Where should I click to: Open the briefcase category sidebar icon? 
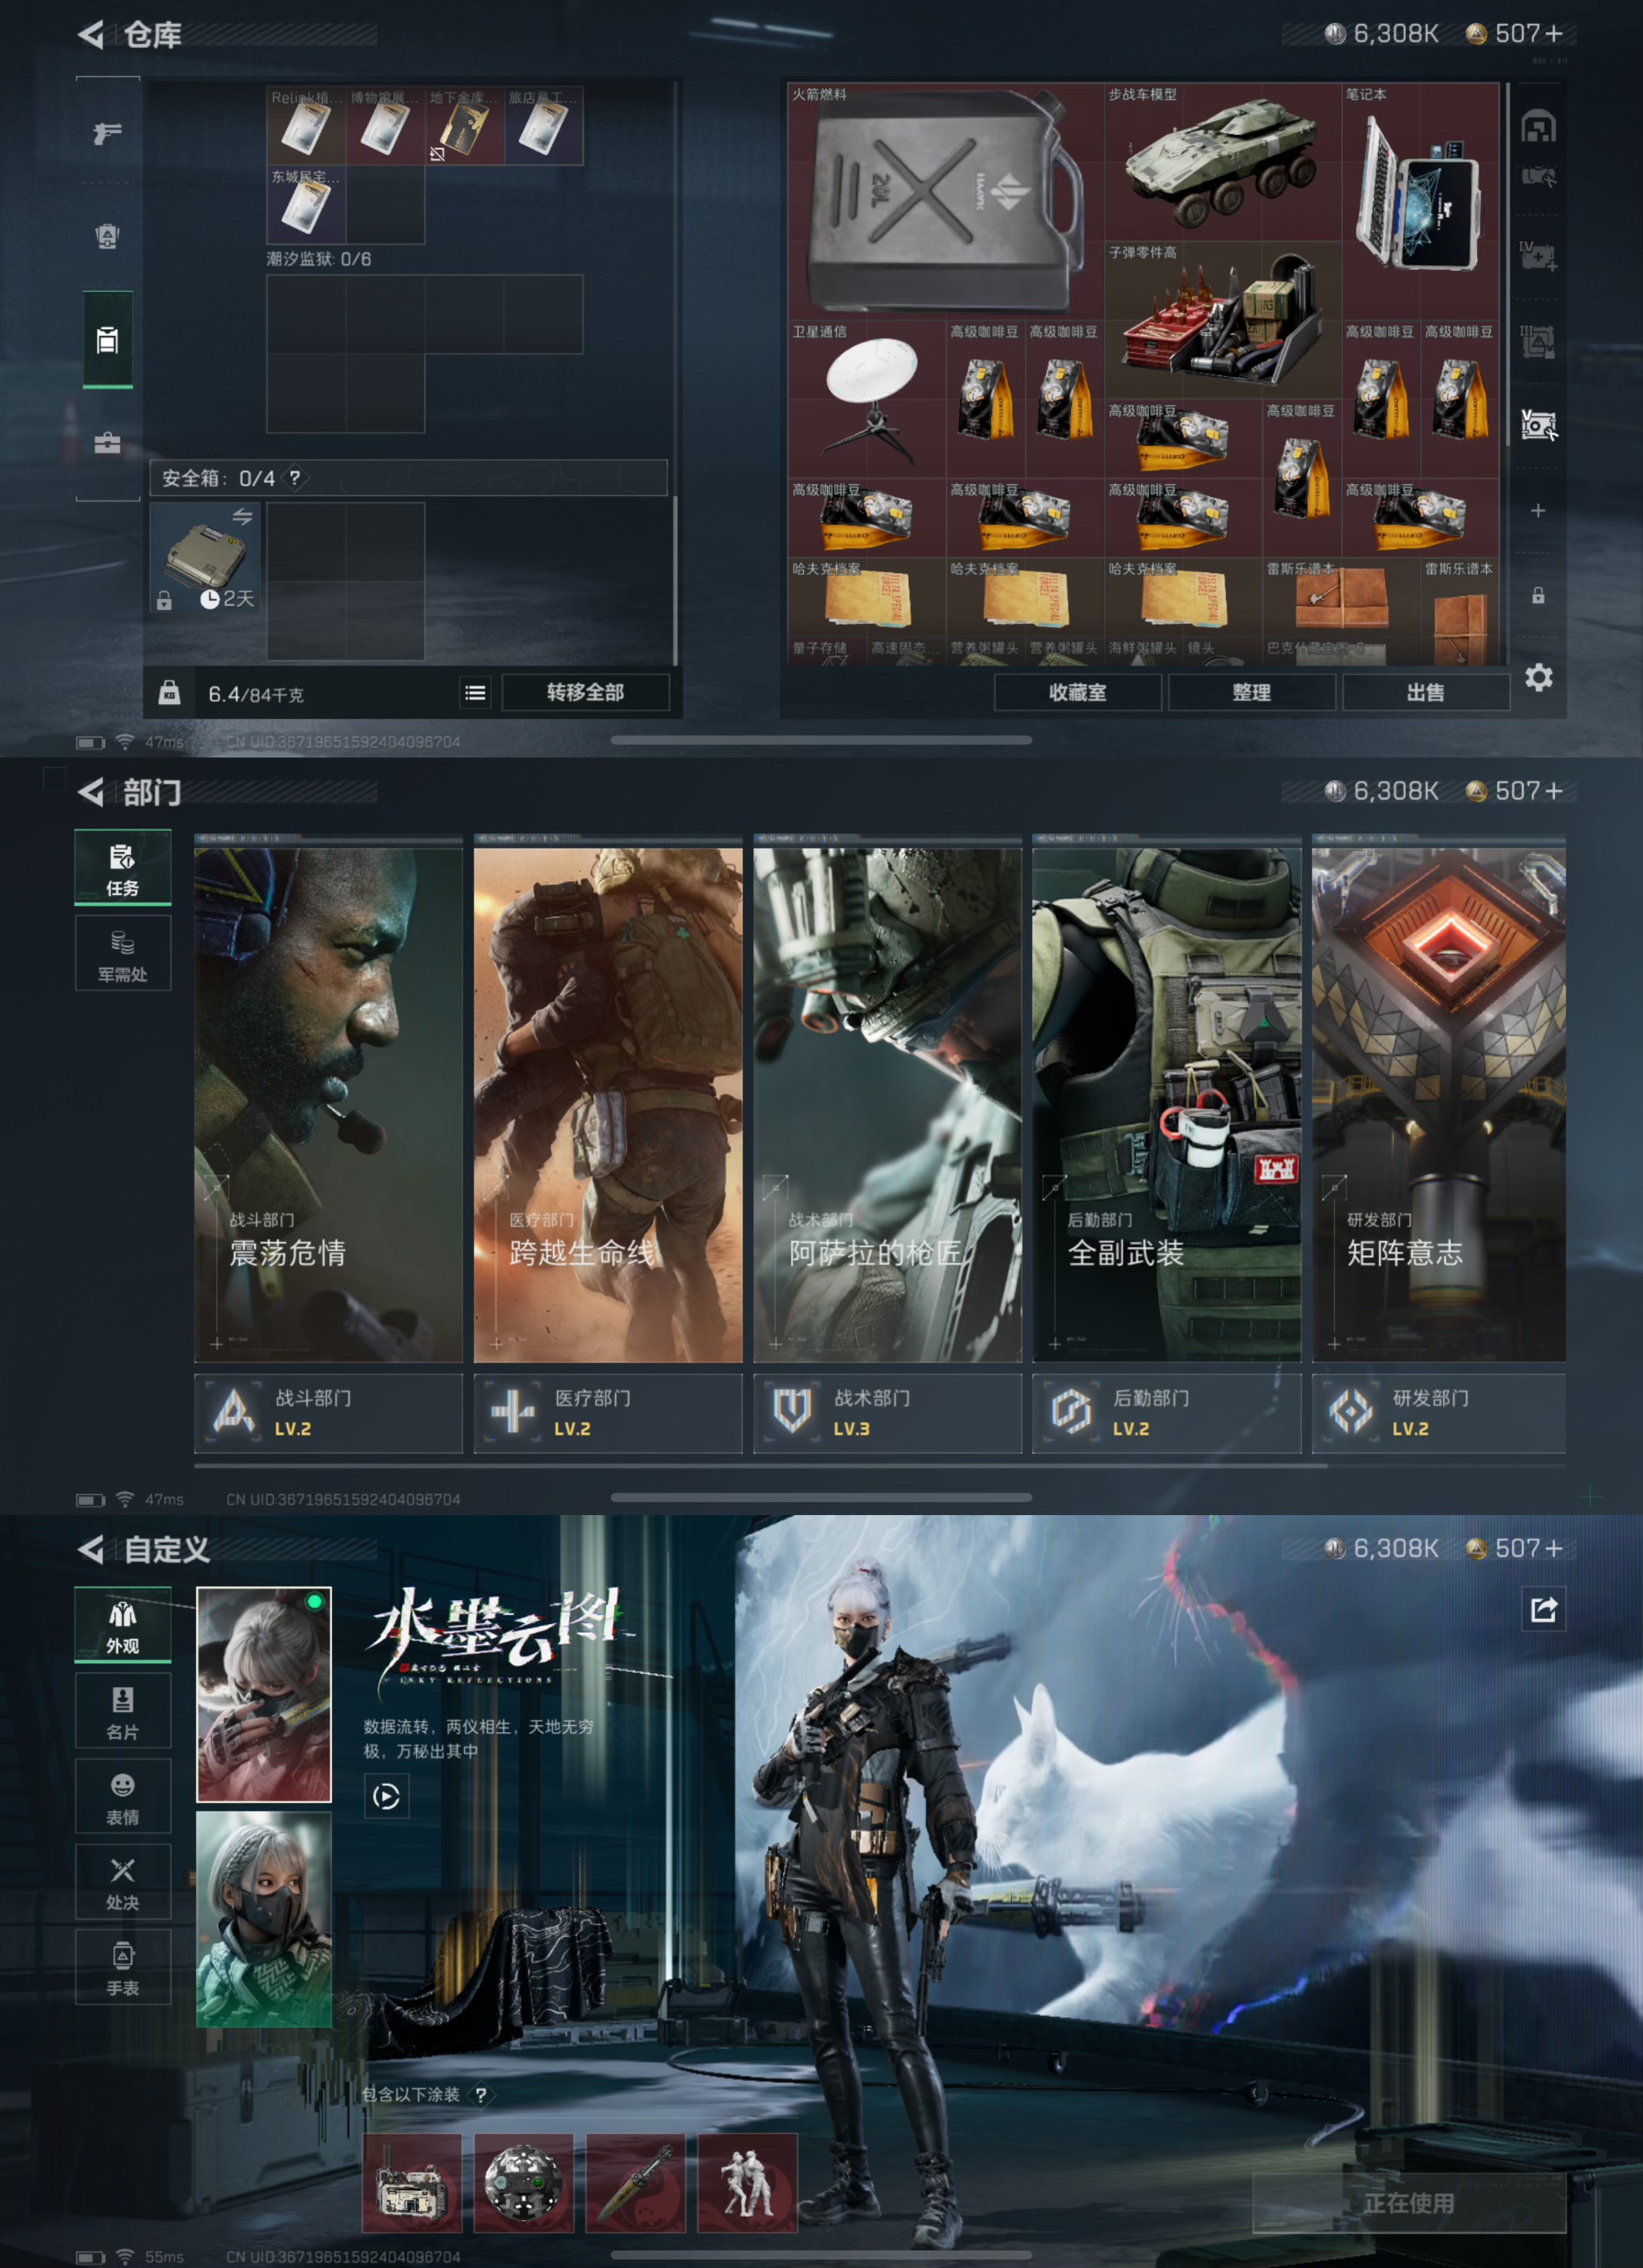[107, 442]
